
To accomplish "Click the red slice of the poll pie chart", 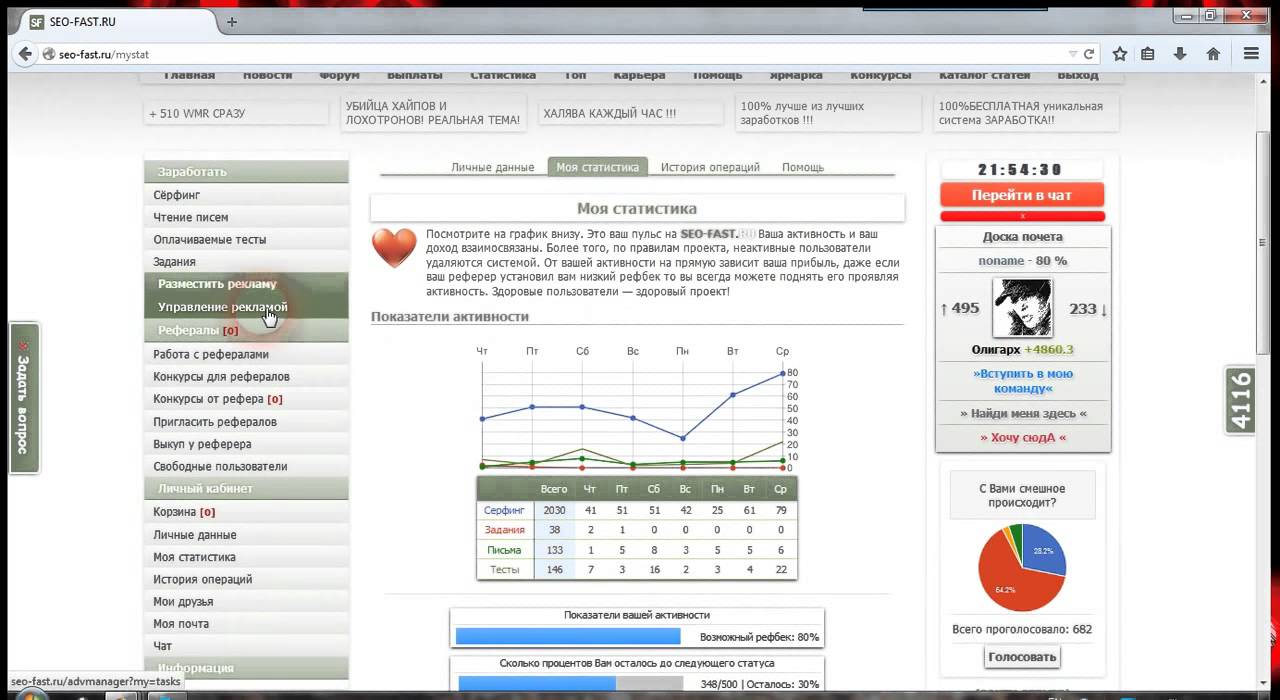I will [x=1010, y=580].
